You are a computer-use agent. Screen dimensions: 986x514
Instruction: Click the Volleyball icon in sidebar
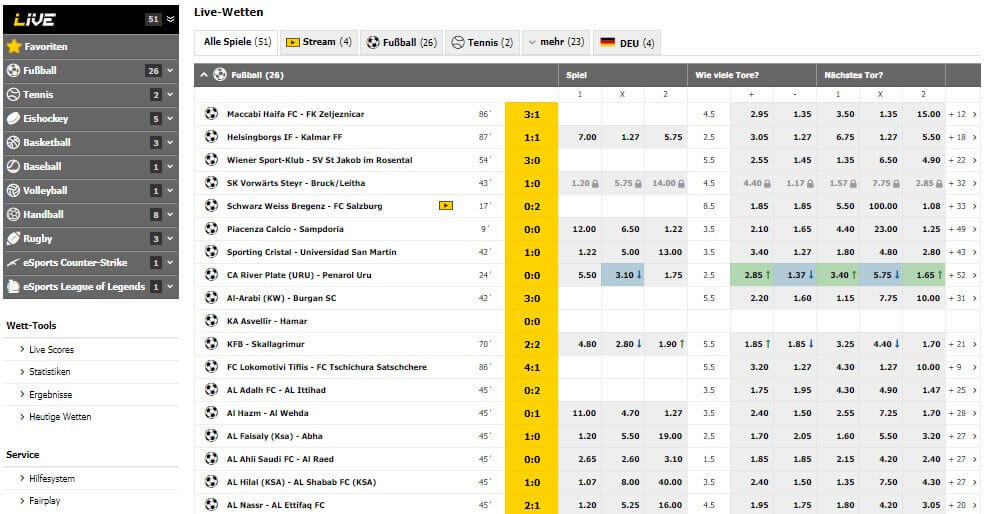(13, 190)
